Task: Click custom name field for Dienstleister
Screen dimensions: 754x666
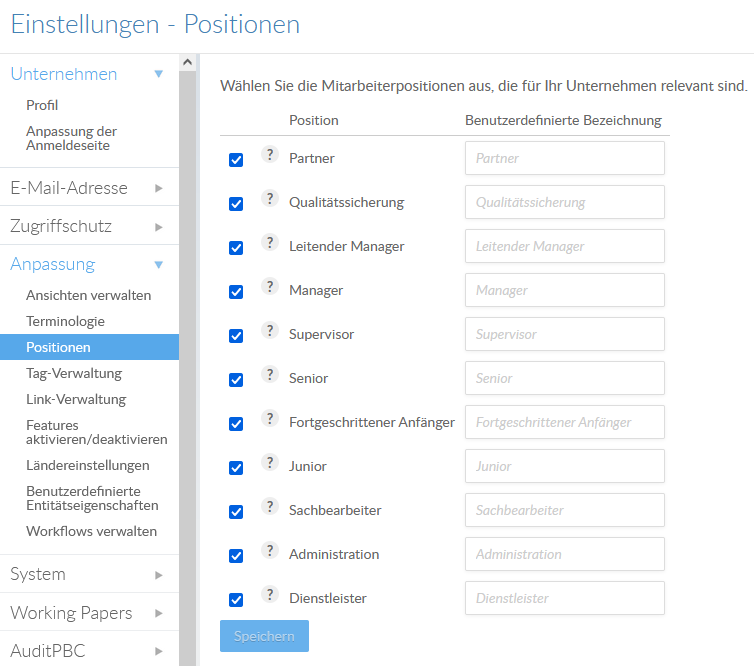Action: 565,598
